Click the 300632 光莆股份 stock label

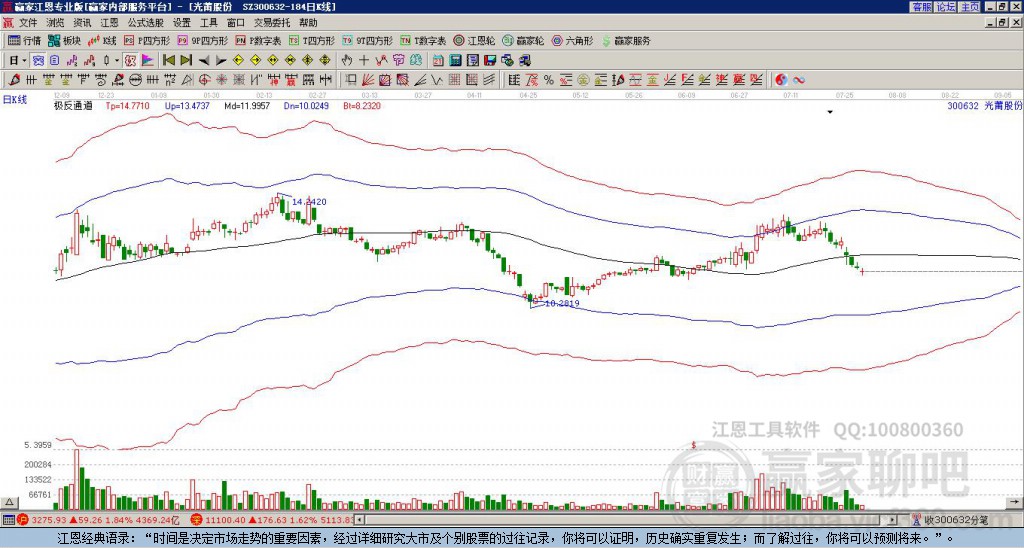click(x=984, y=106)
